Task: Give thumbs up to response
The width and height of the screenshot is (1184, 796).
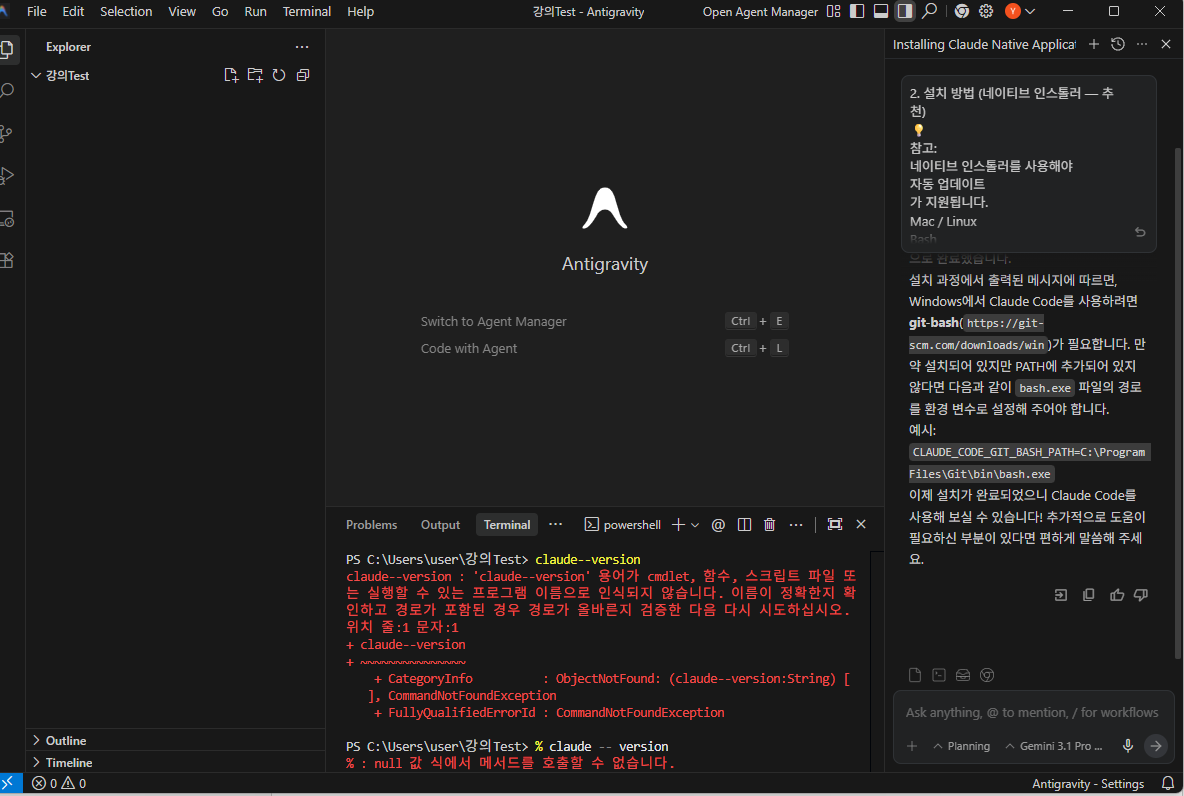Action: [x=1117, y=595]
